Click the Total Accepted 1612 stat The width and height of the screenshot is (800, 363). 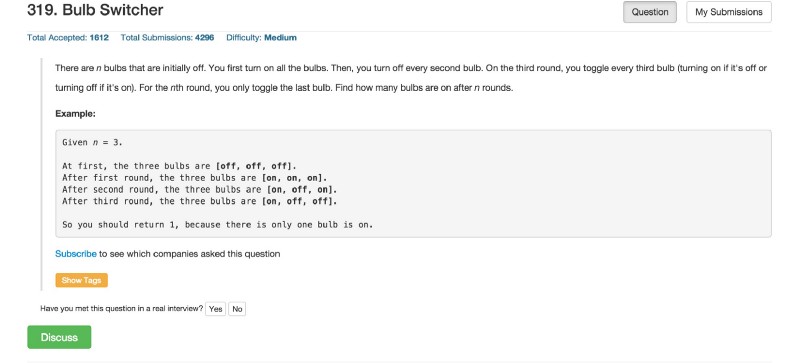68,38
